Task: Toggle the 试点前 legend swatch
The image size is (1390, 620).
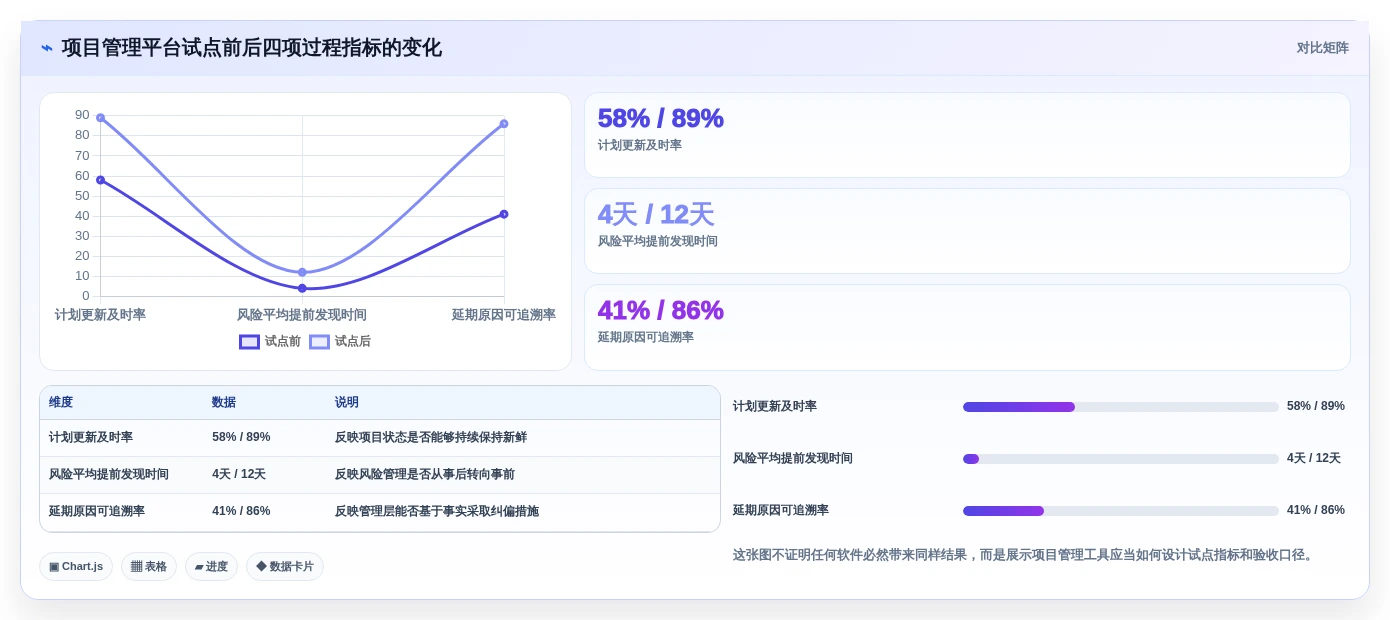Action: (249, 342)
